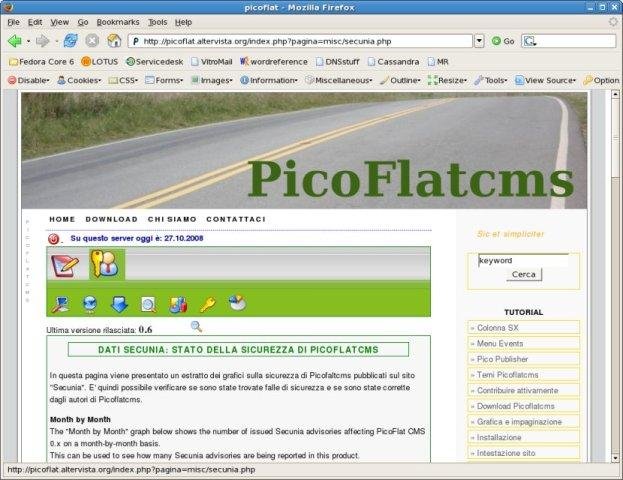The height and width of the screenshot is (480, 623).
Task: Click the bar chart statistics icon
Action: 178,305
